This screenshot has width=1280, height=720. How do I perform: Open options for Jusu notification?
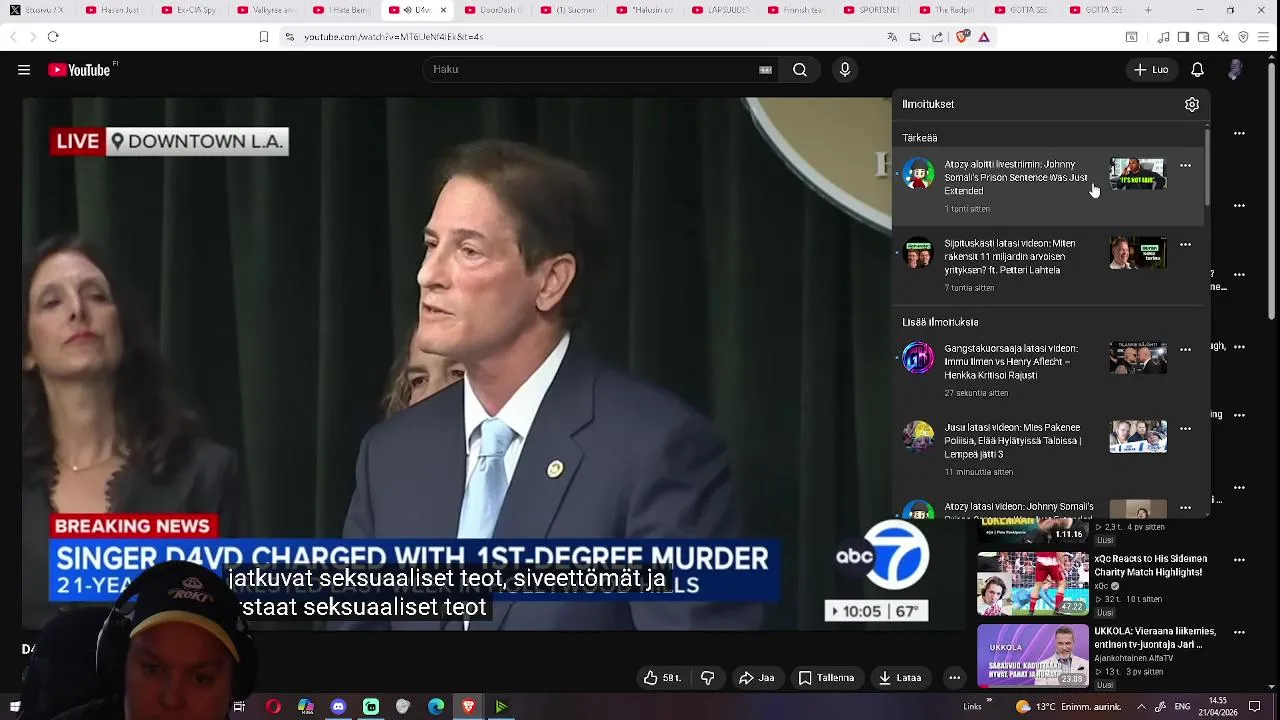[1185, 428]
